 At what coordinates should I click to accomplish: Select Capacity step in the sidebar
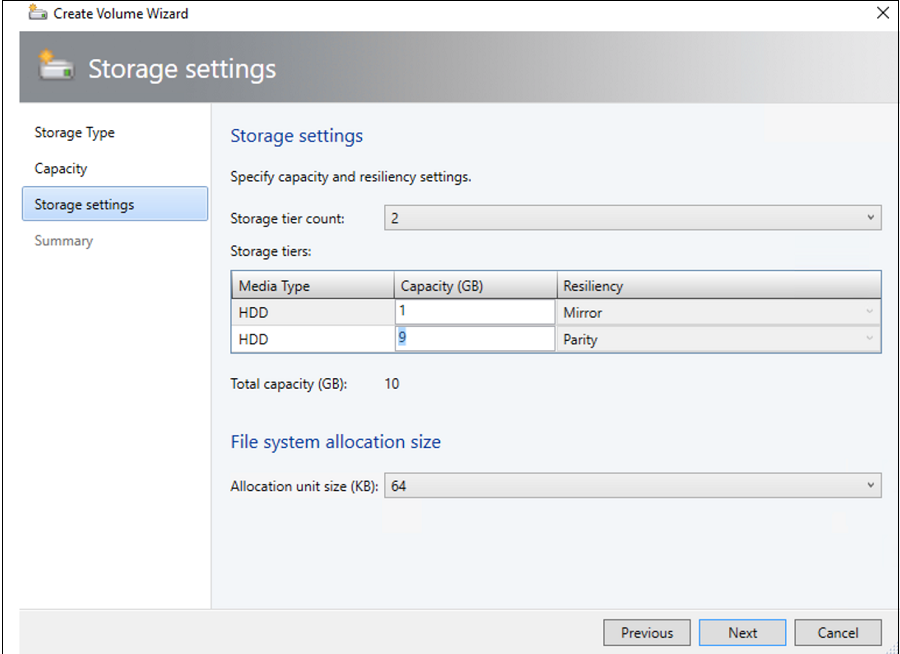pos(60,168)
